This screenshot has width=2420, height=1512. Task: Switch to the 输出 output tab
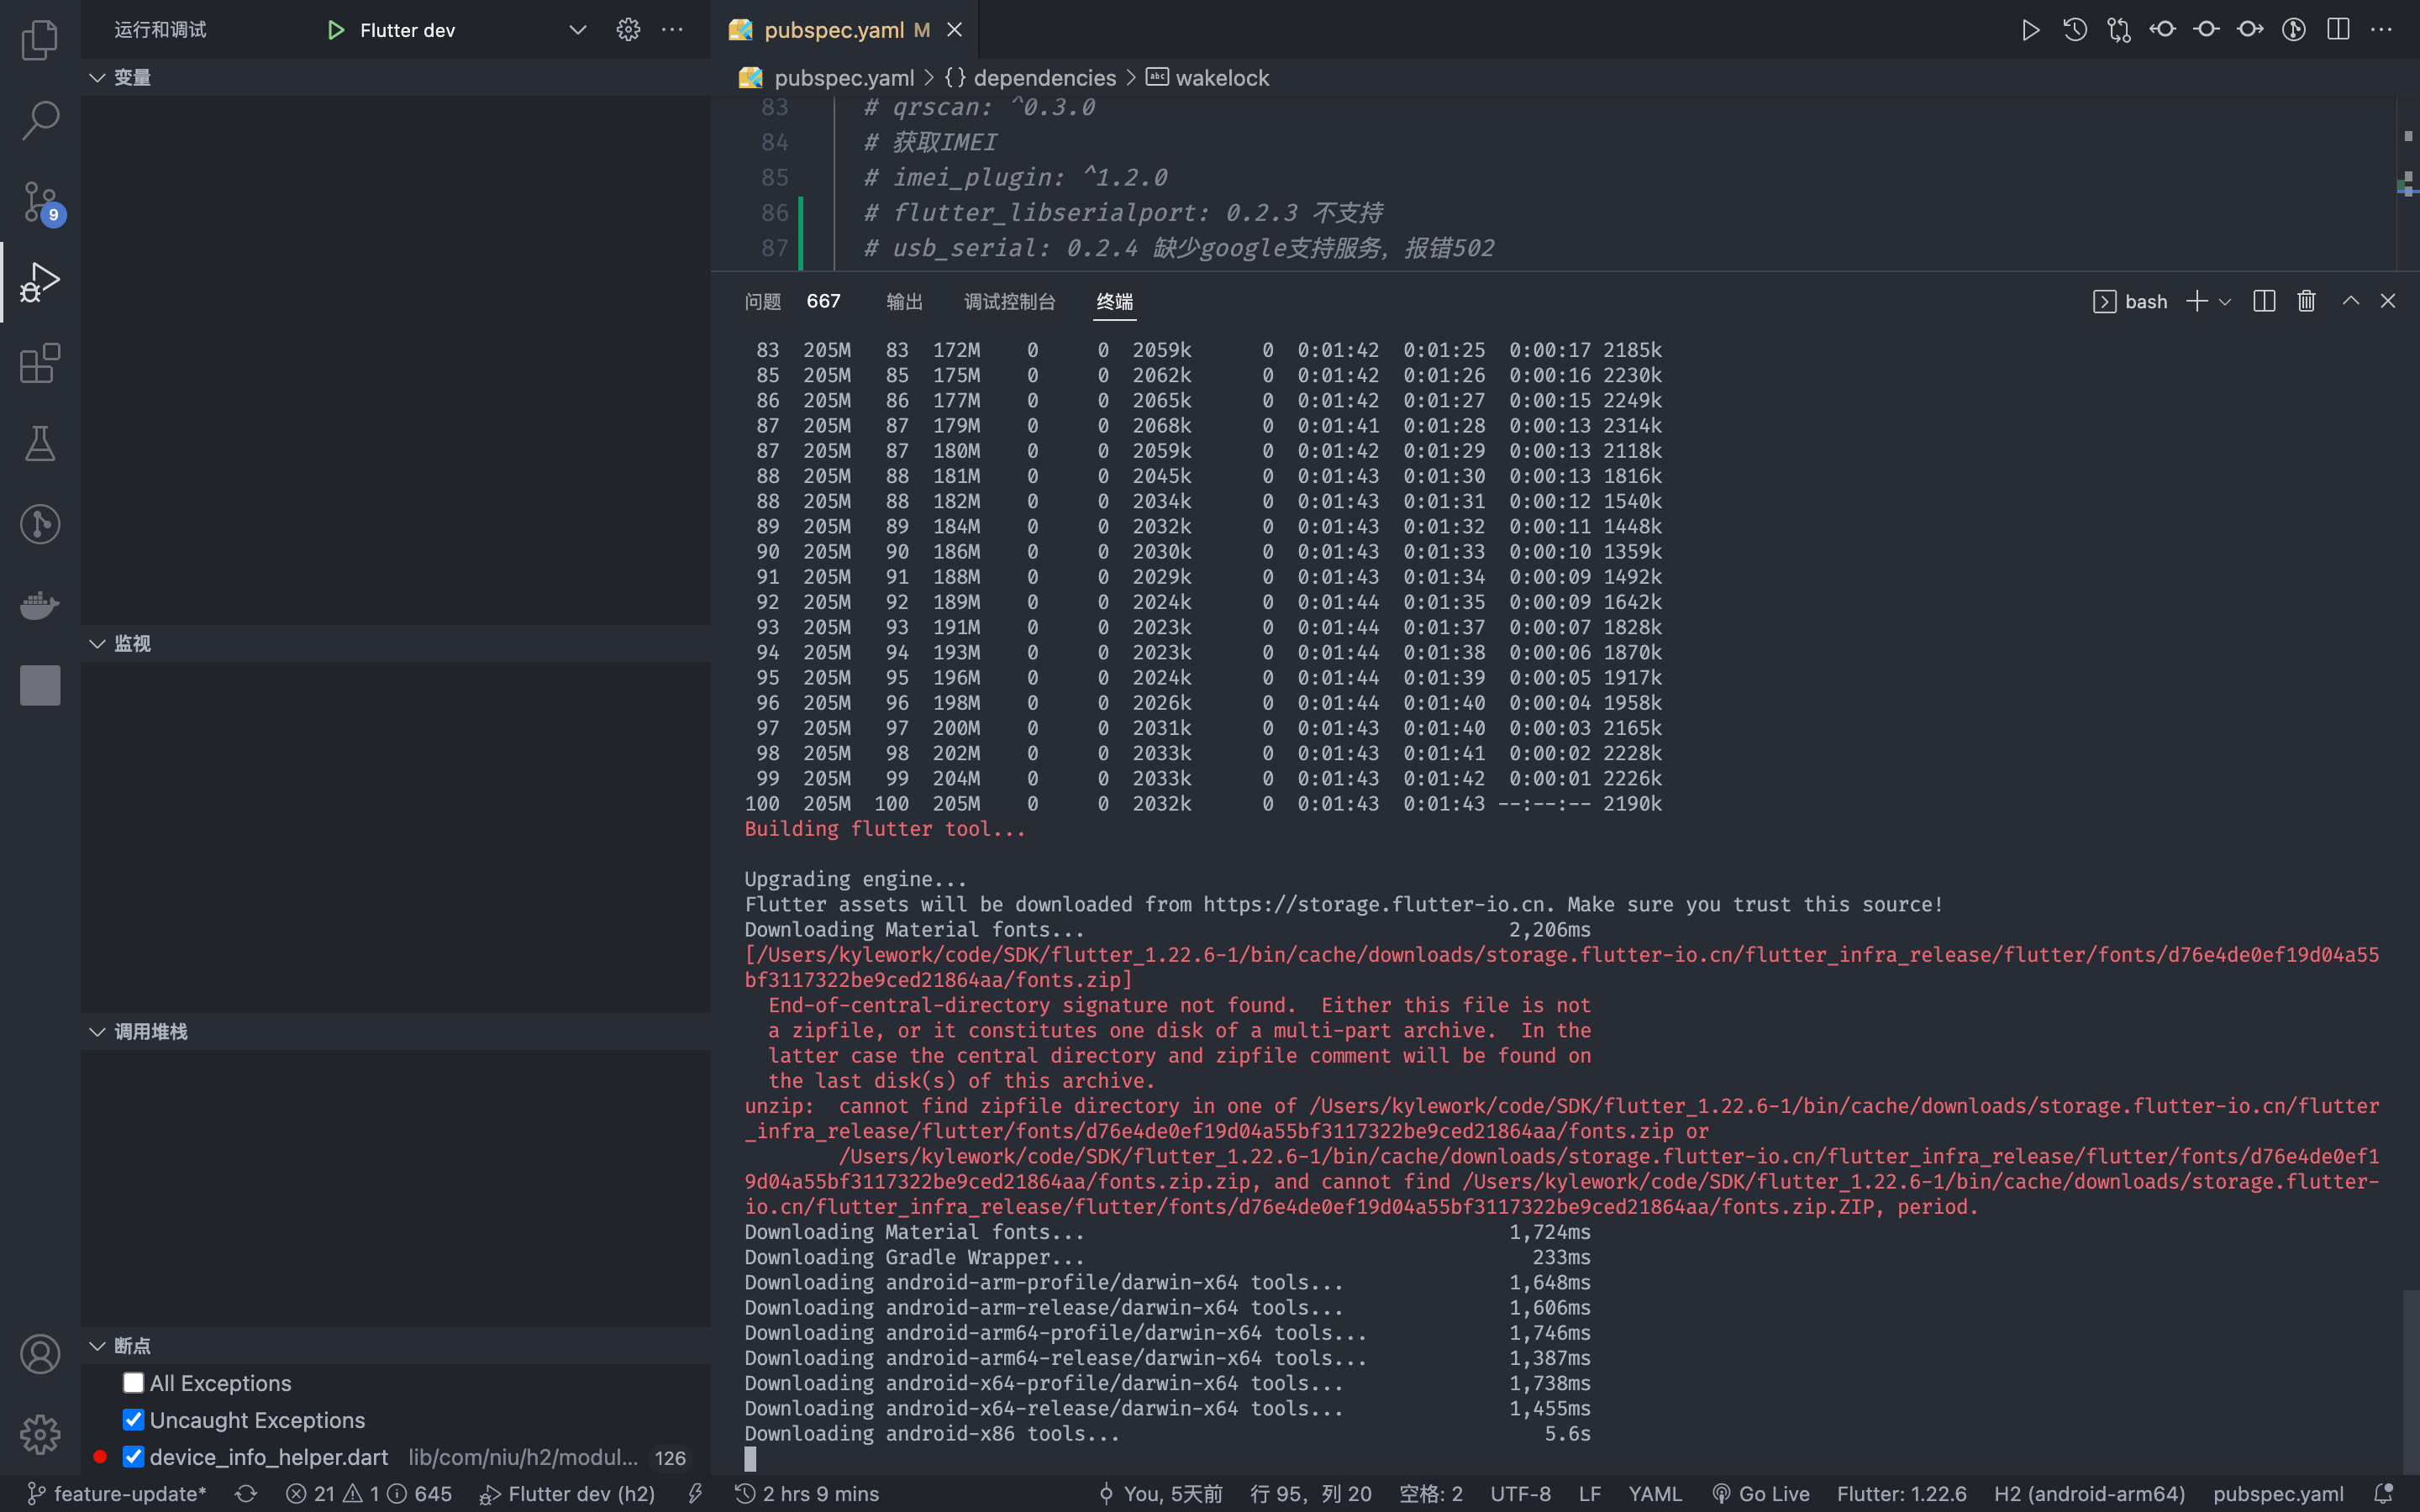click(x=904, y=301)
